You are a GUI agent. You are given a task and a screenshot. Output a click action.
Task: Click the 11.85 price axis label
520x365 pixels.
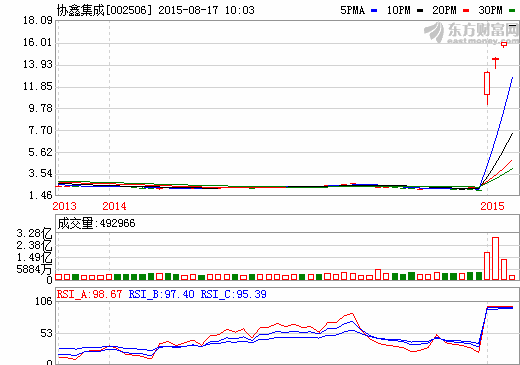[x=38, y=86]
